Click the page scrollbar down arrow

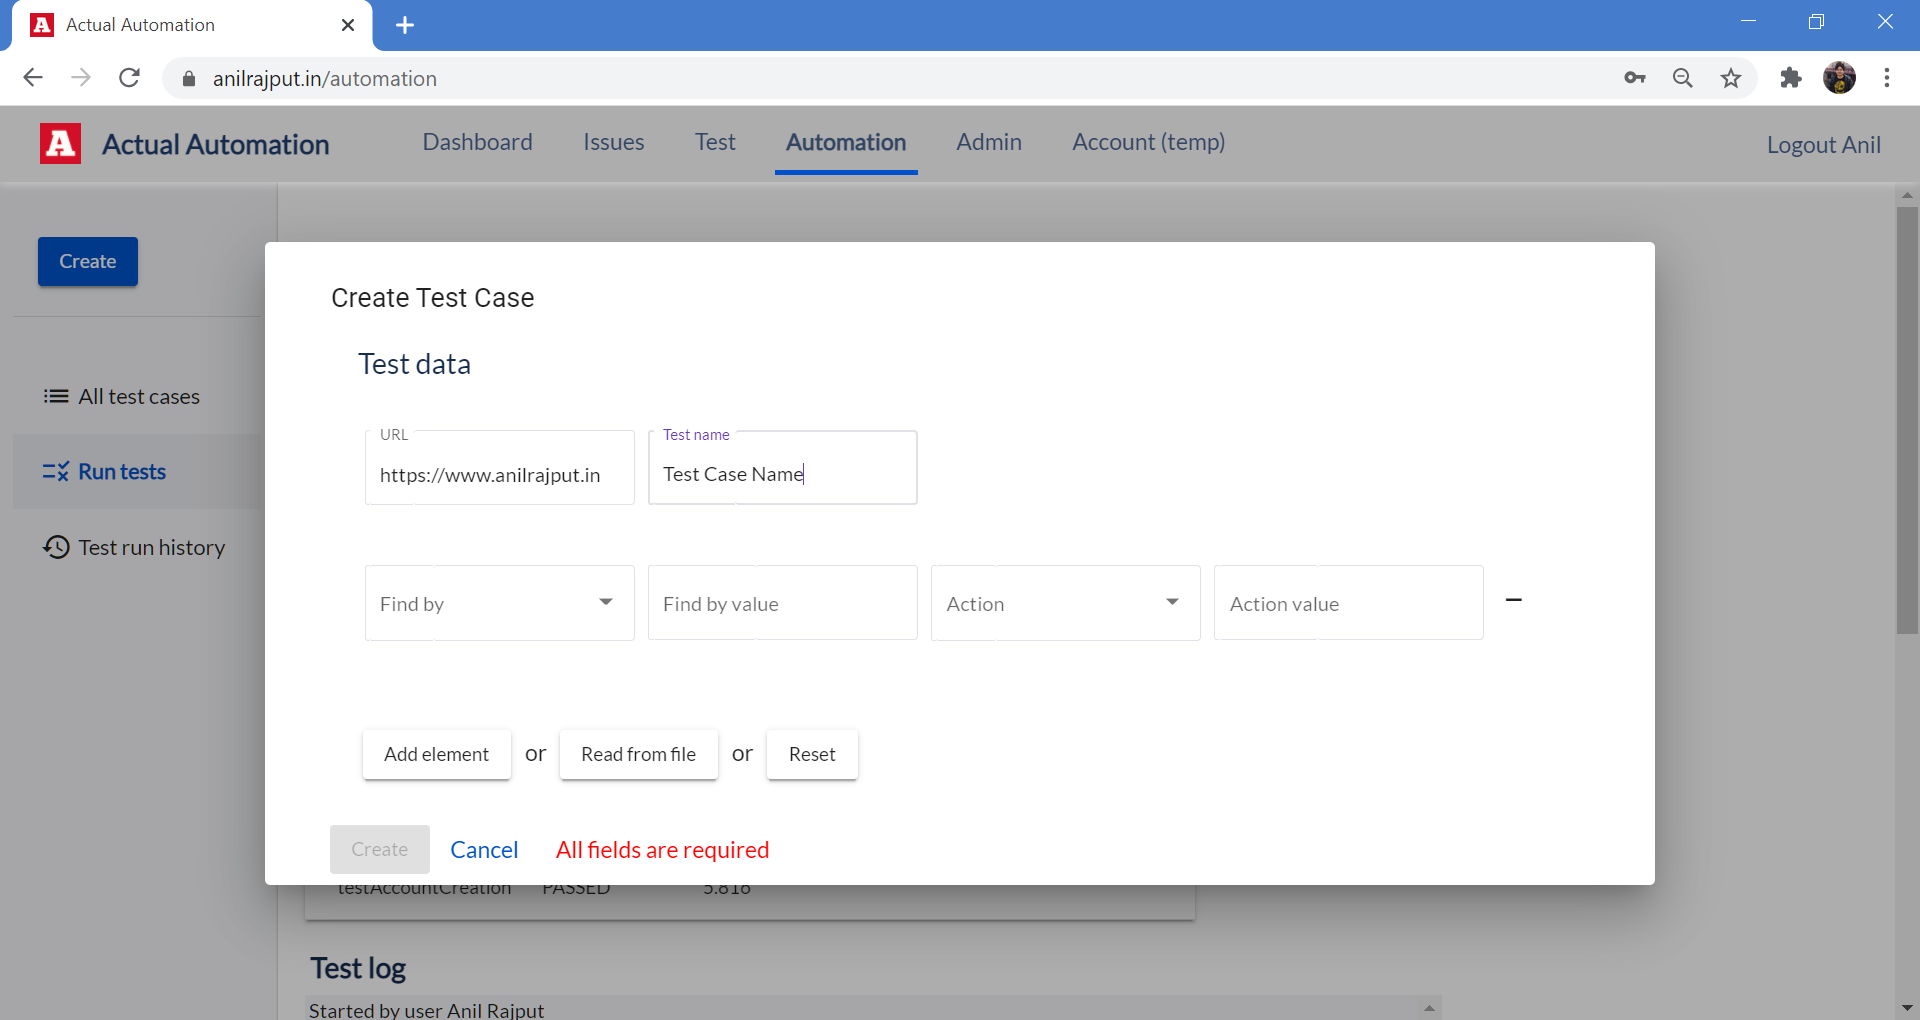(x=1907, y=1008)
